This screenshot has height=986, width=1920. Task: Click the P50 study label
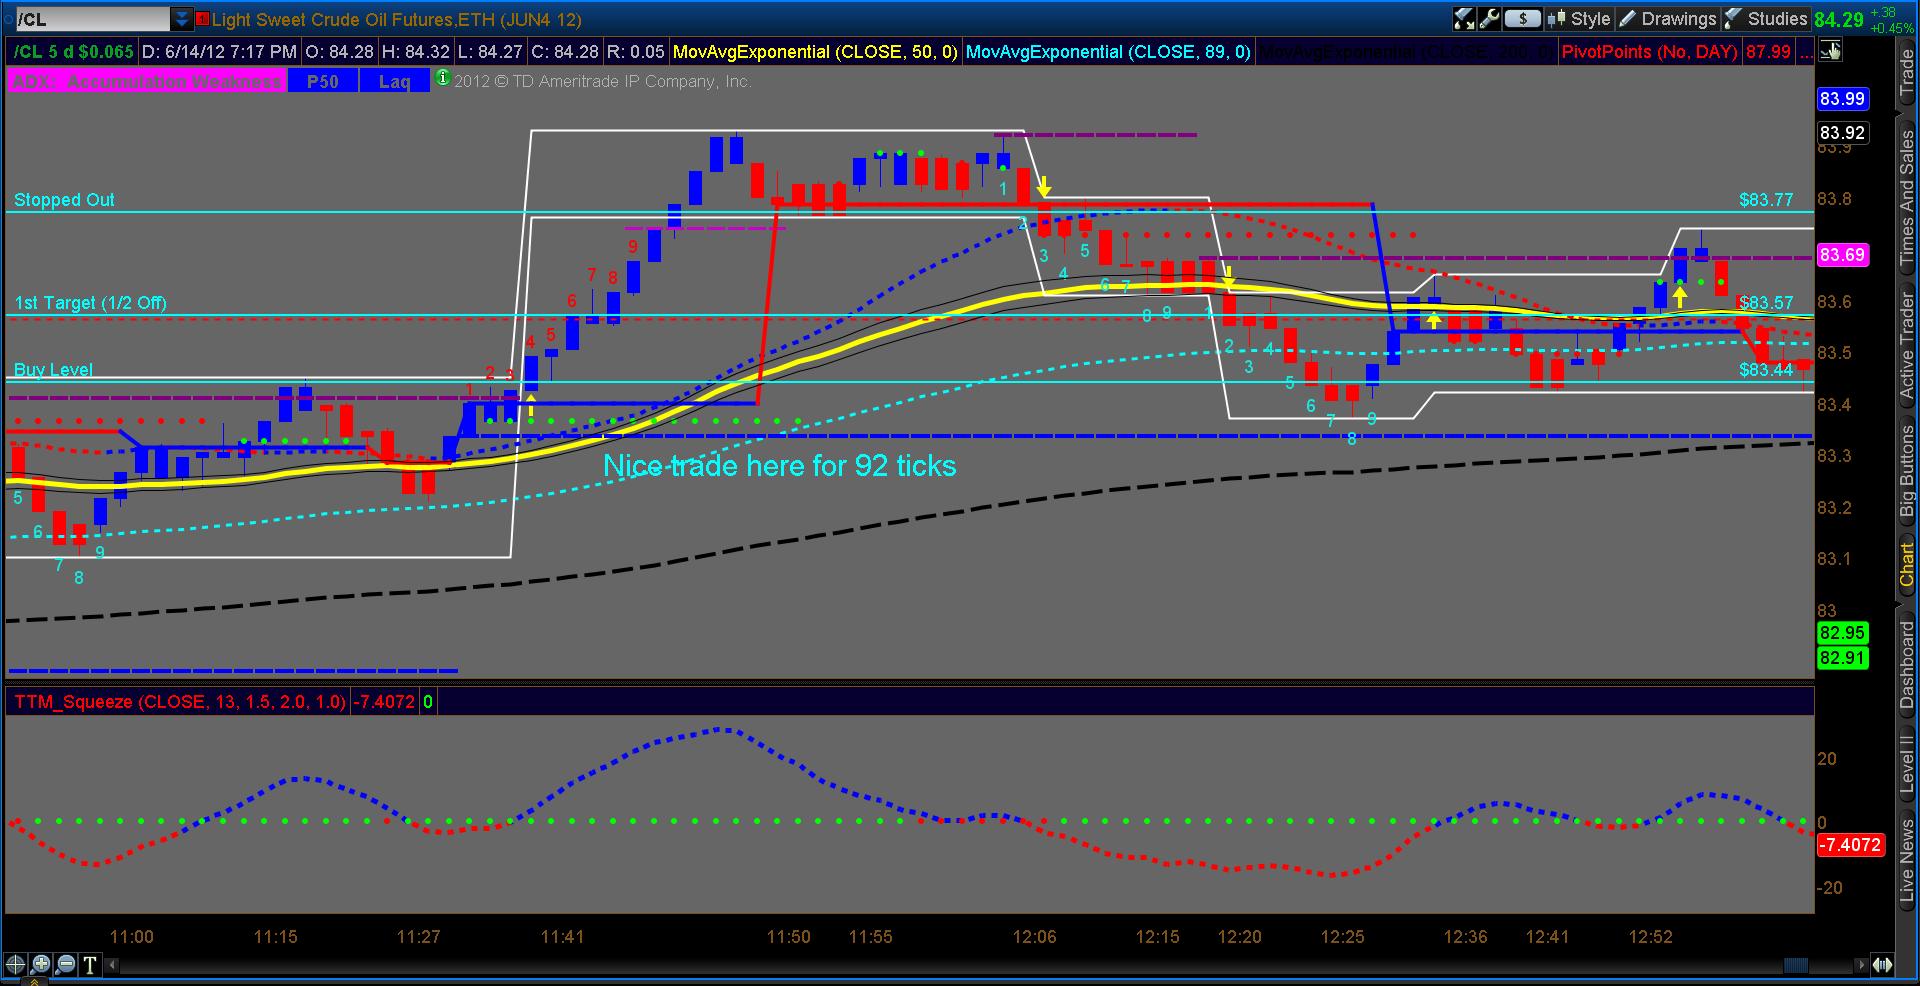click(323, 81)
